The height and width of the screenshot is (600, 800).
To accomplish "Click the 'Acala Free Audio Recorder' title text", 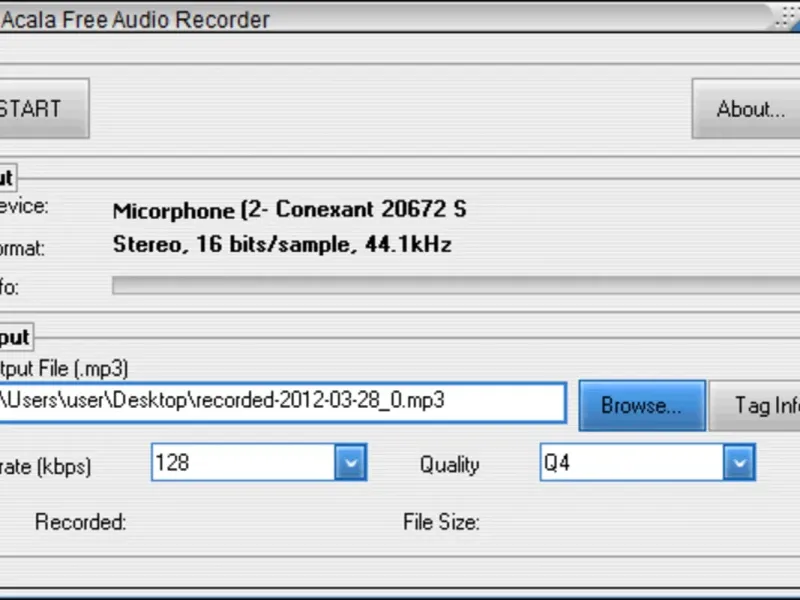I will tap(135, 19).
